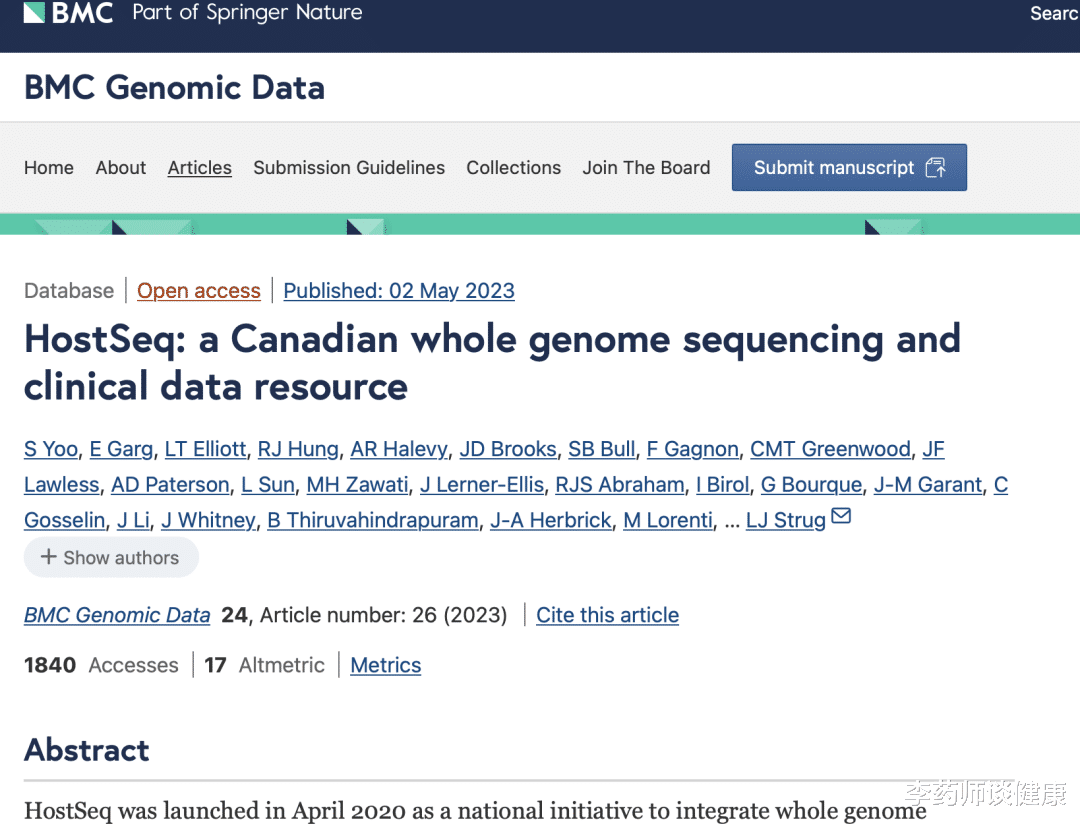Image resolution: width=1080 pixels, height=824 pixels.
Task: Open the Search option in top bar
Action: pos(1054,14)
